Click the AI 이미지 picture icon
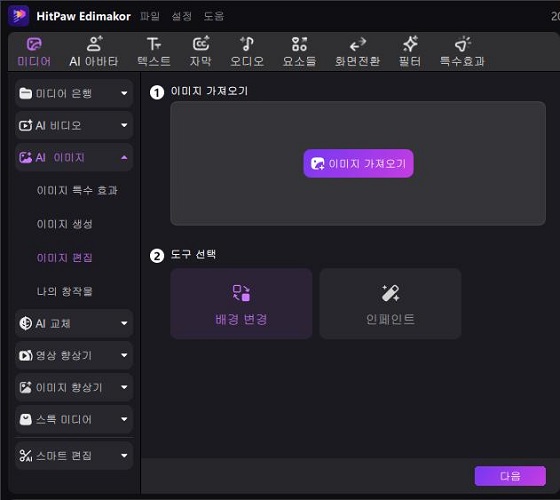Image resolution: width=560 pixels, height=500 pixels. tap(25, 158)
